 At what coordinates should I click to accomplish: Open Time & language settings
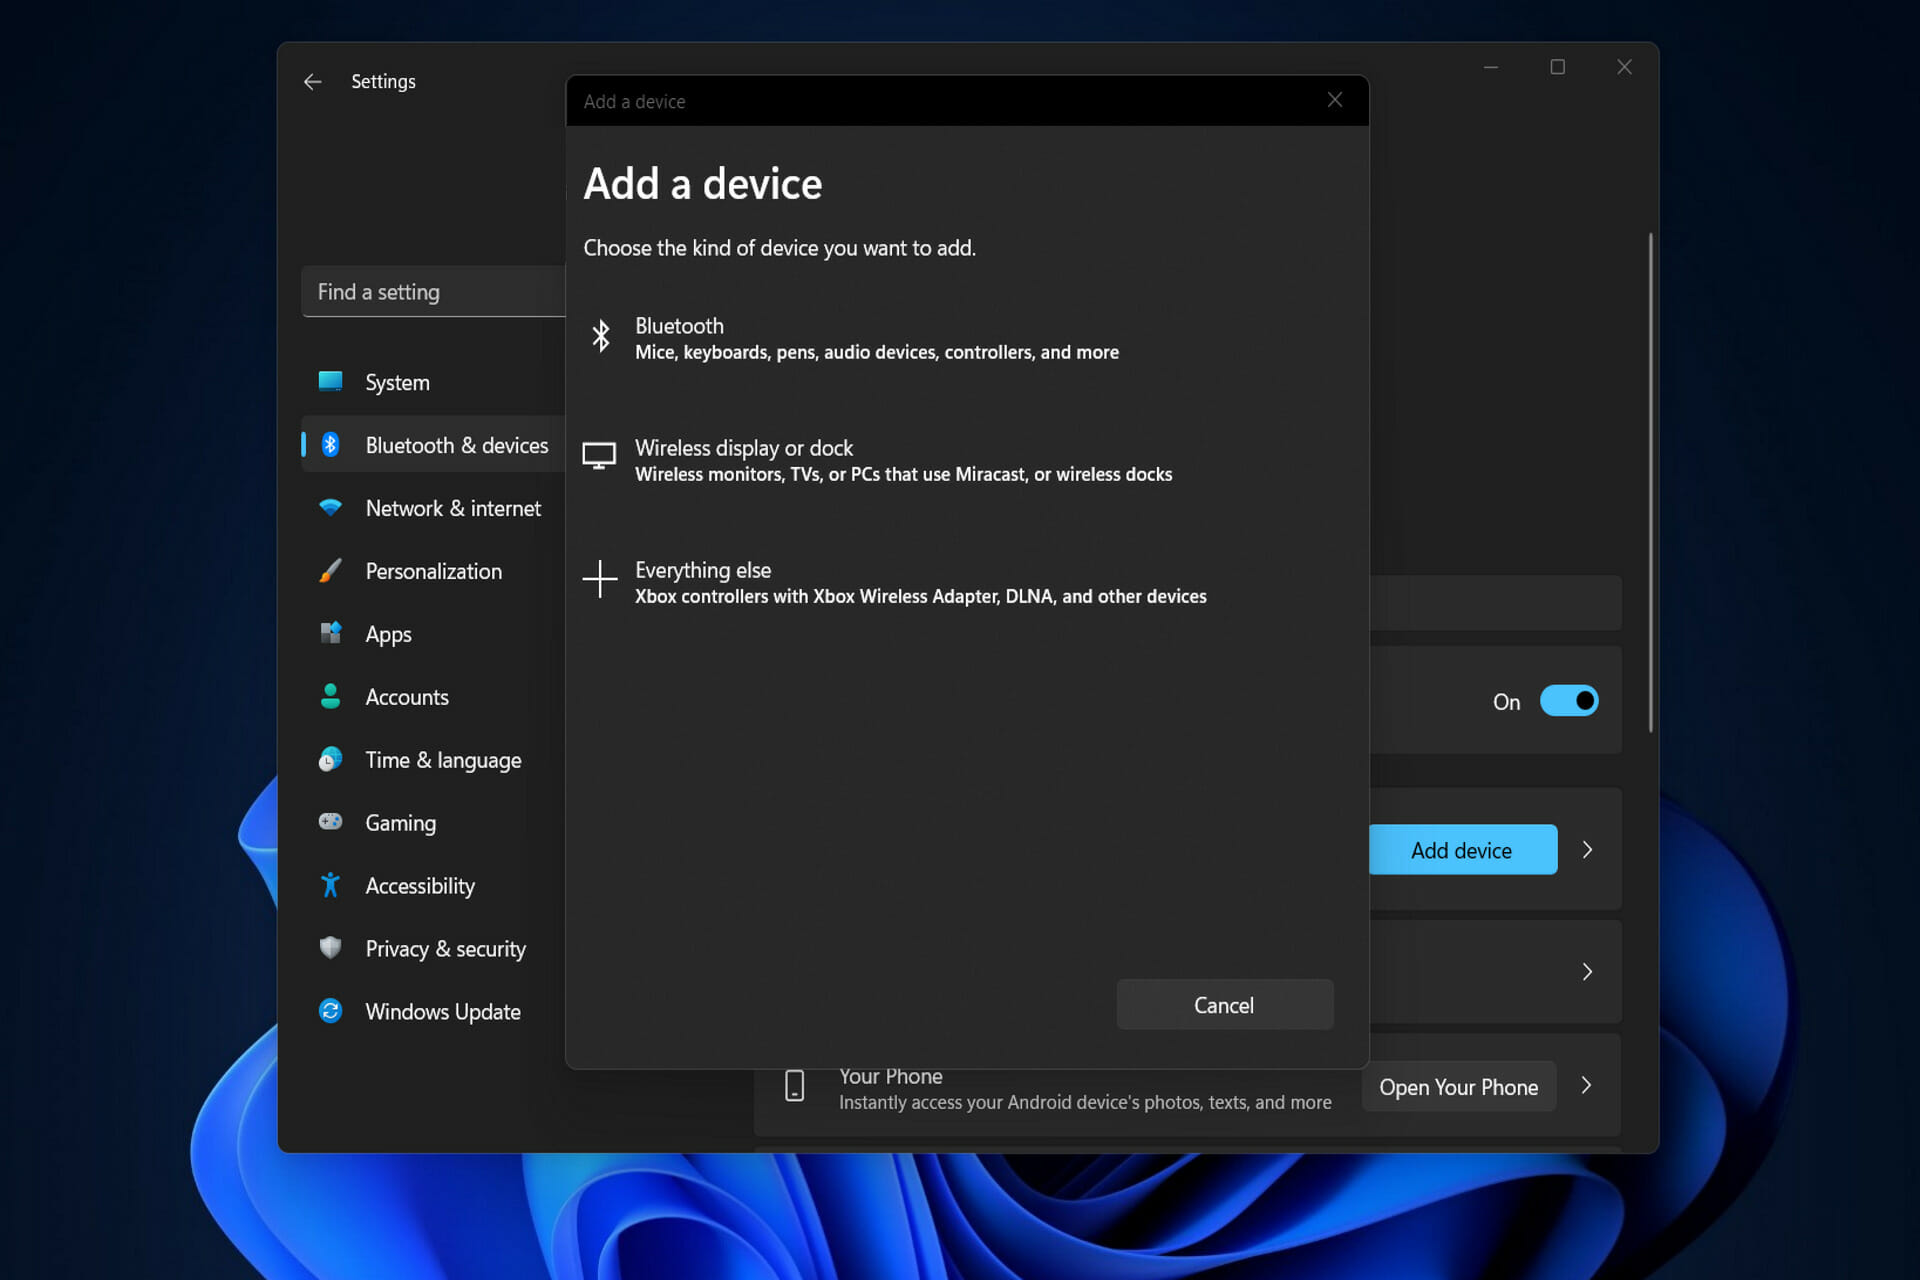(x=433, y=760)
